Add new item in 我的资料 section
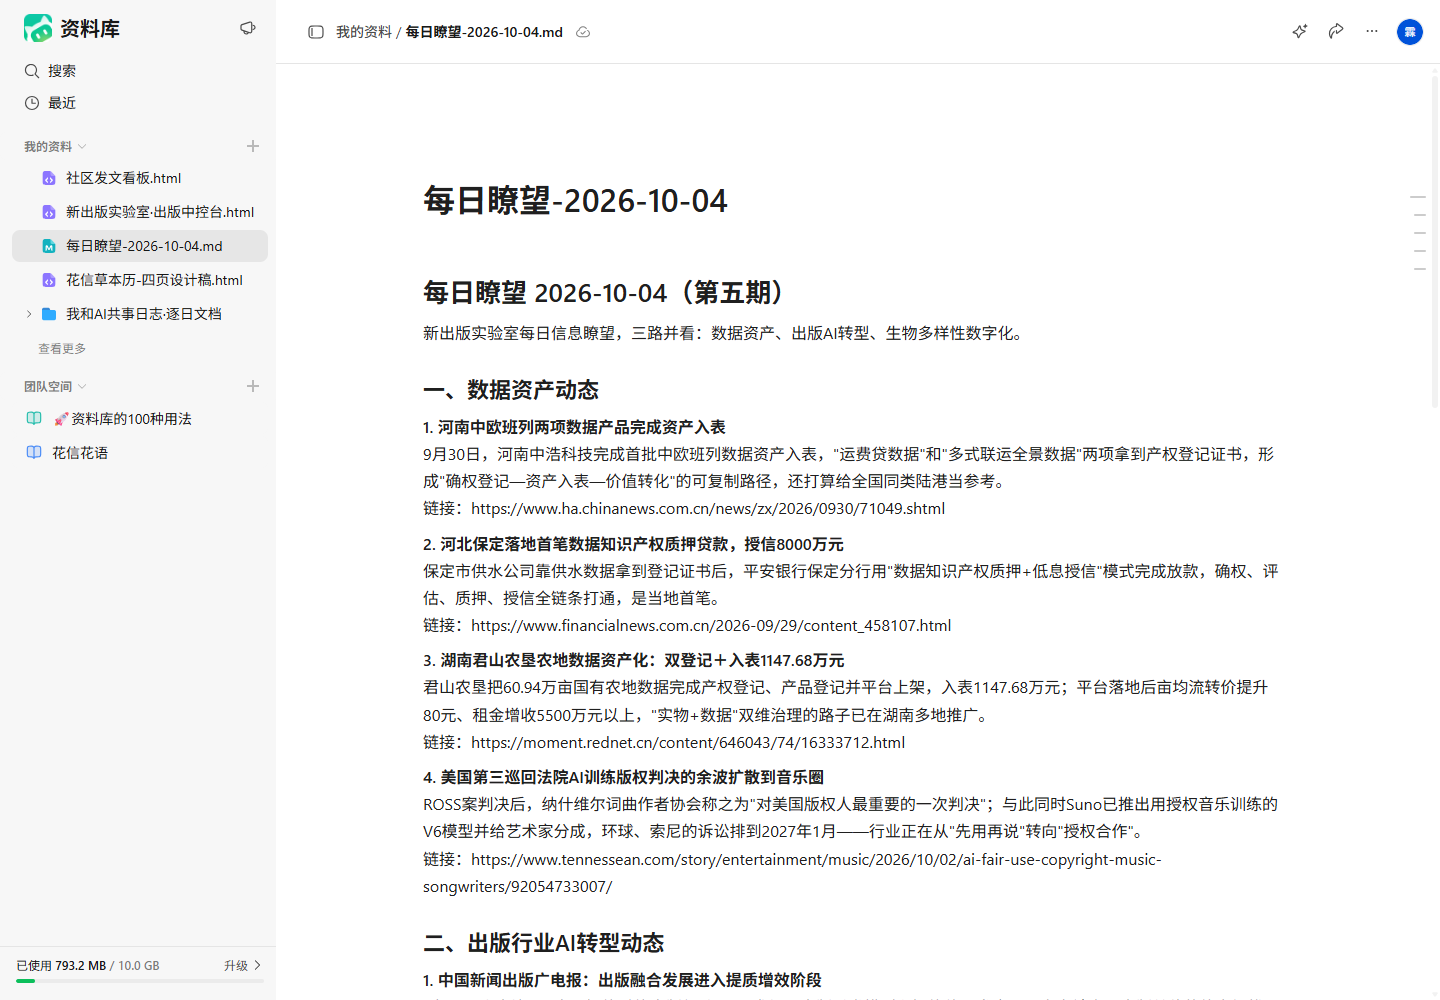This screenshot has width=1440, height=1000. pos(253,146)
